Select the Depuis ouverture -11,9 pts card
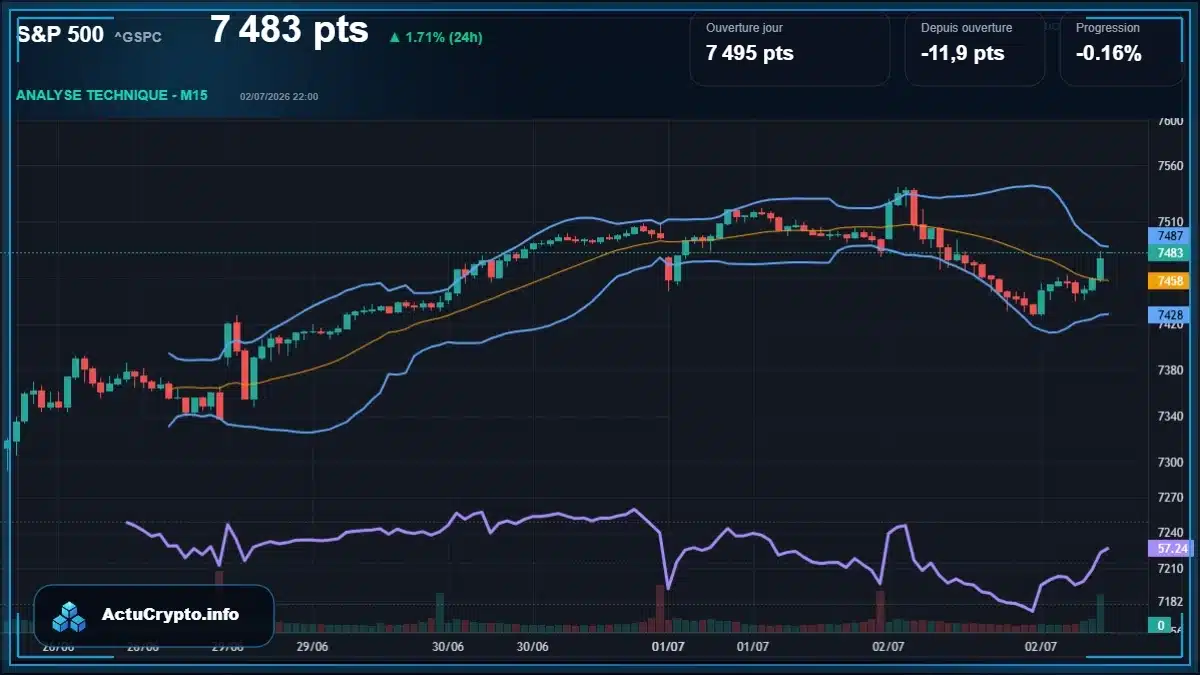Viewport: 1200px width, 675px height. click(975, 49)
